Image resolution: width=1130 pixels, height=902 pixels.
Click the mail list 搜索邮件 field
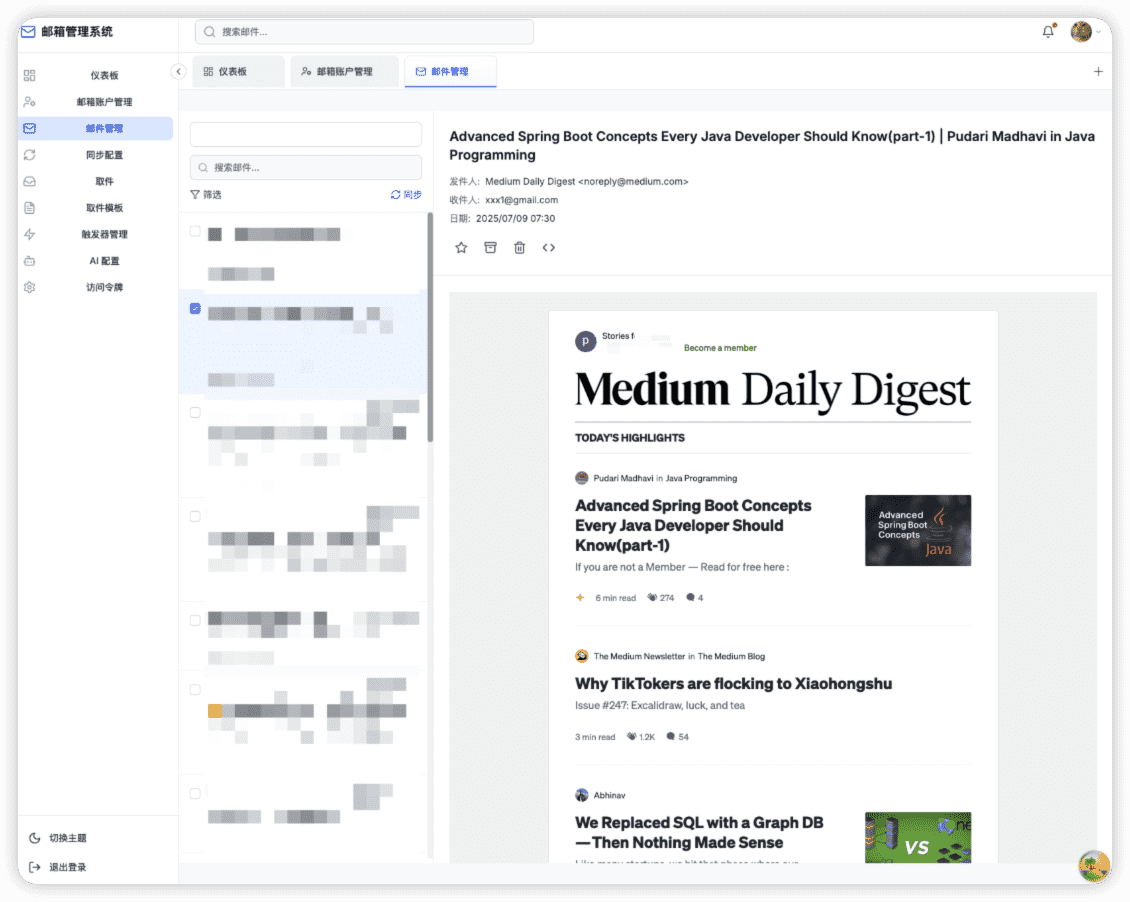point(306,167)
